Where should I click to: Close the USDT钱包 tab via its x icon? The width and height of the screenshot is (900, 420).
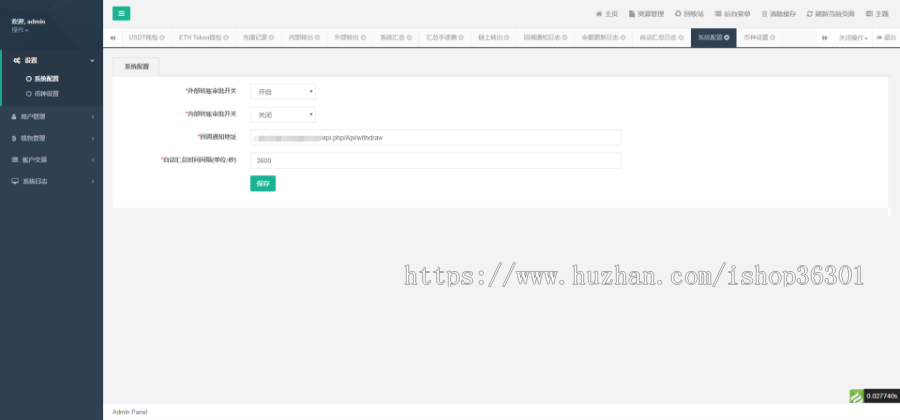coord(162,37)
